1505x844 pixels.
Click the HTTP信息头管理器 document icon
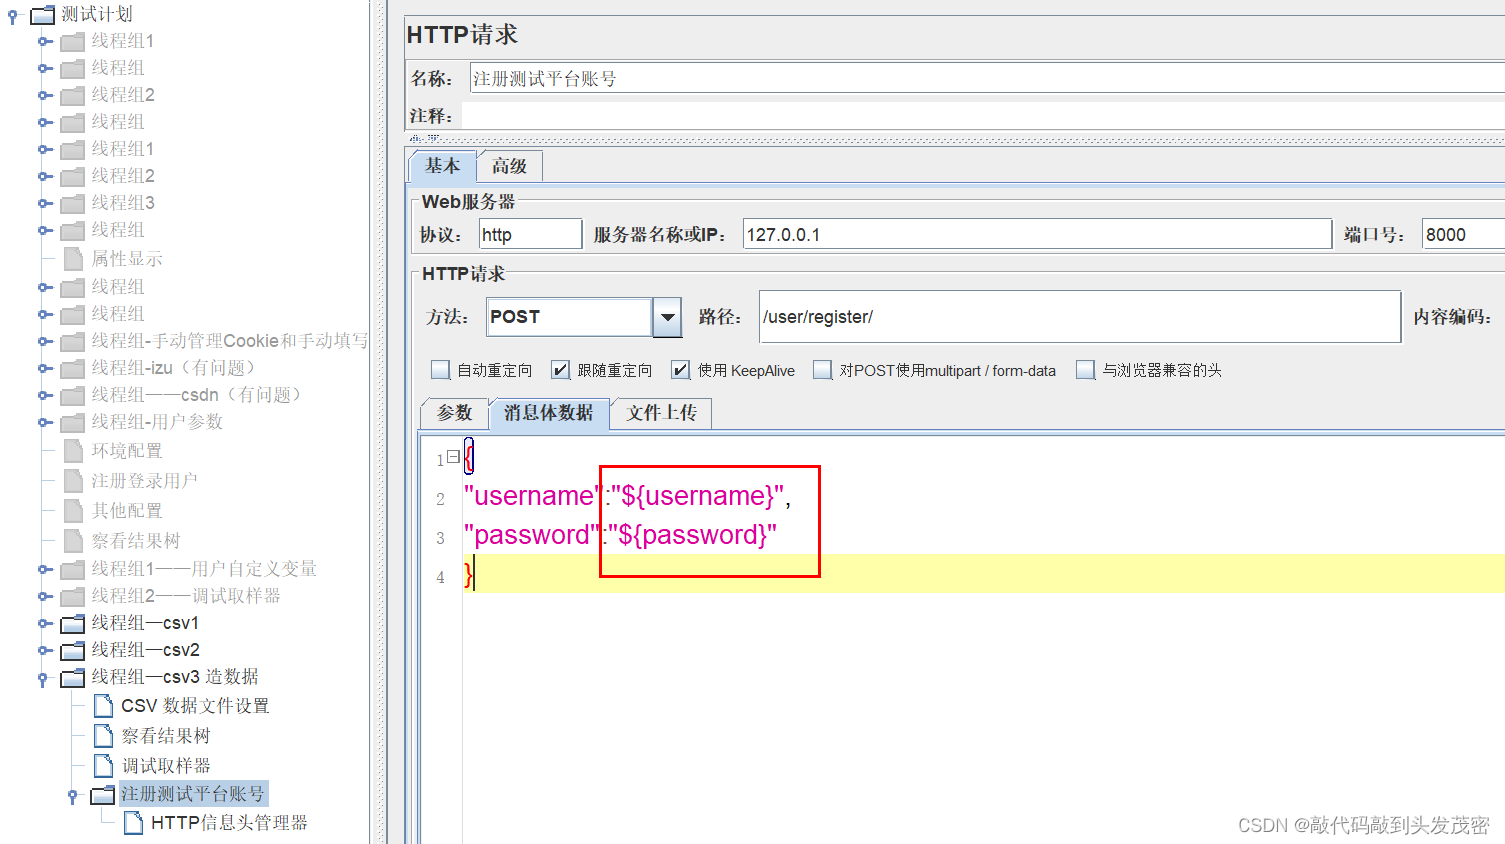tap(133, 823)
